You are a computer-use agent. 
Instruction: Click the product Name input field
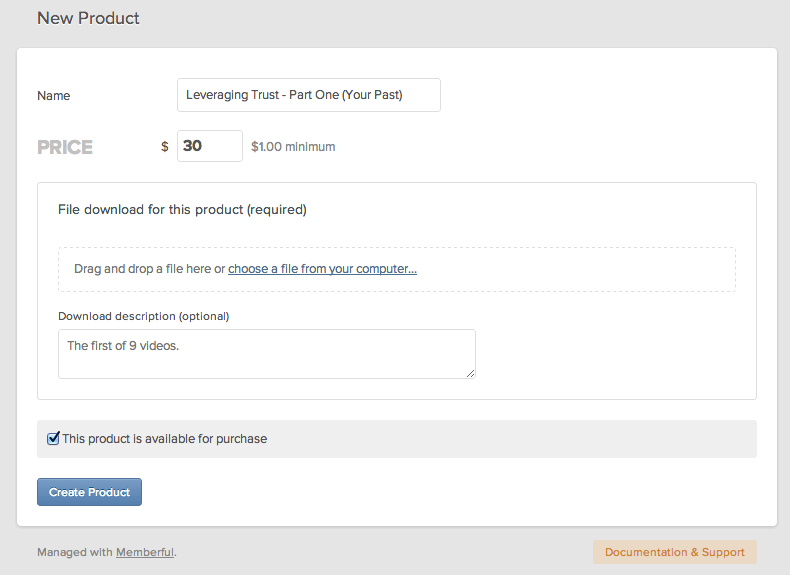point(308,95)
